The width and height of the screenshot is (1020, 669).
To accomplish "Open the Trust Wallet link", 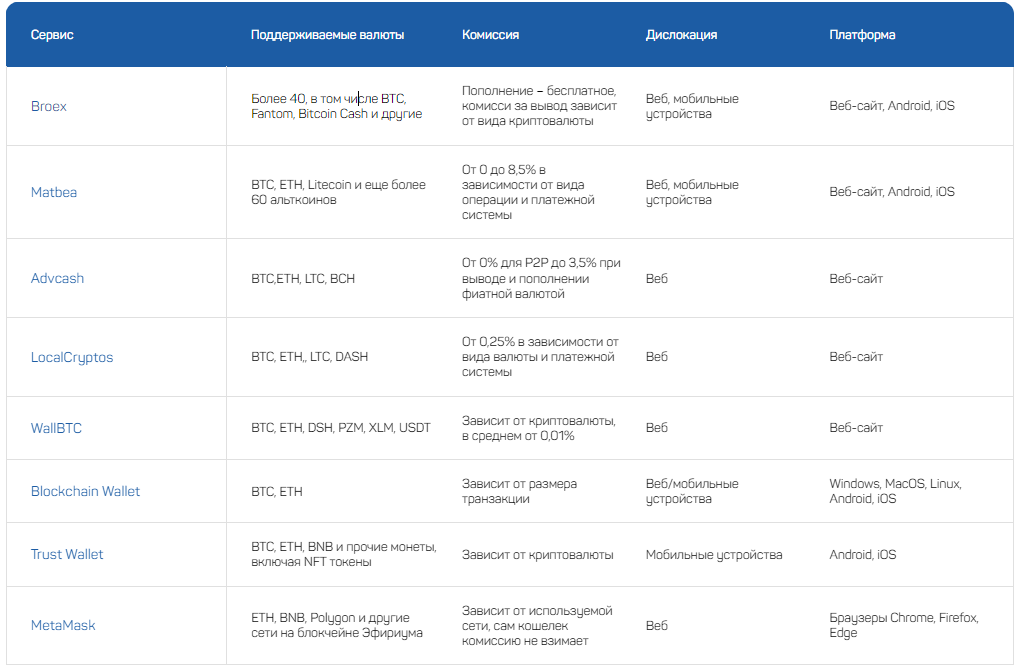I will (67, 554).
